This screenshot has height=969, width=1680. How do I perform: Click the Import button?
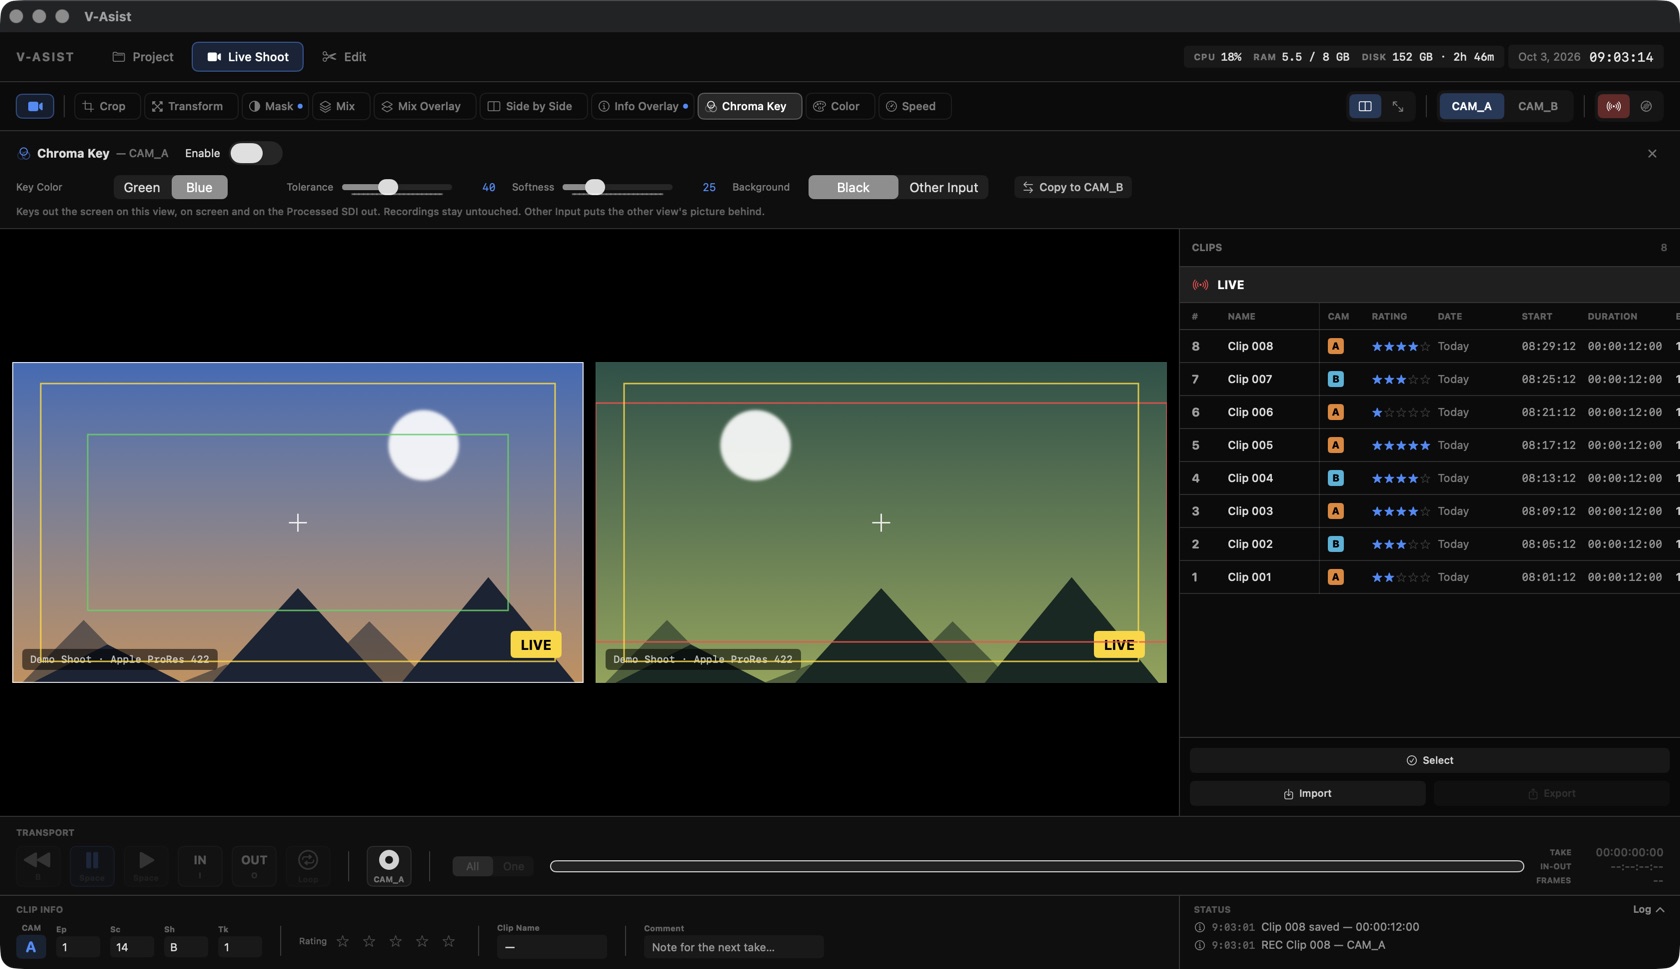tap(1307, 793)
